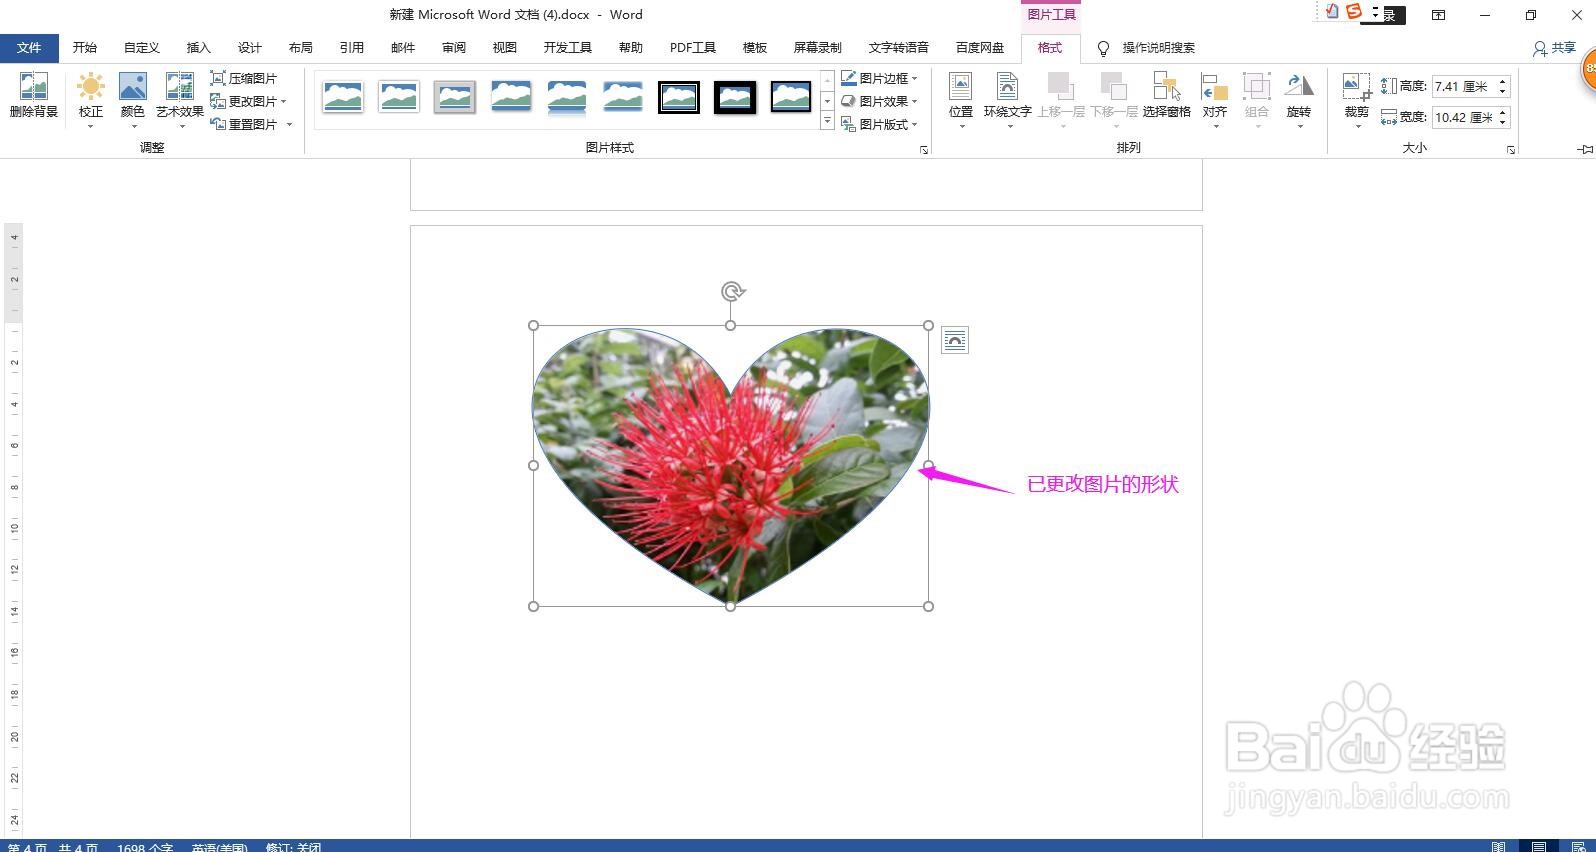Screen dimensions: 1596x852
Task: Click Track Changes status (修订: 关闭)
Action: (x=293, y=847)
